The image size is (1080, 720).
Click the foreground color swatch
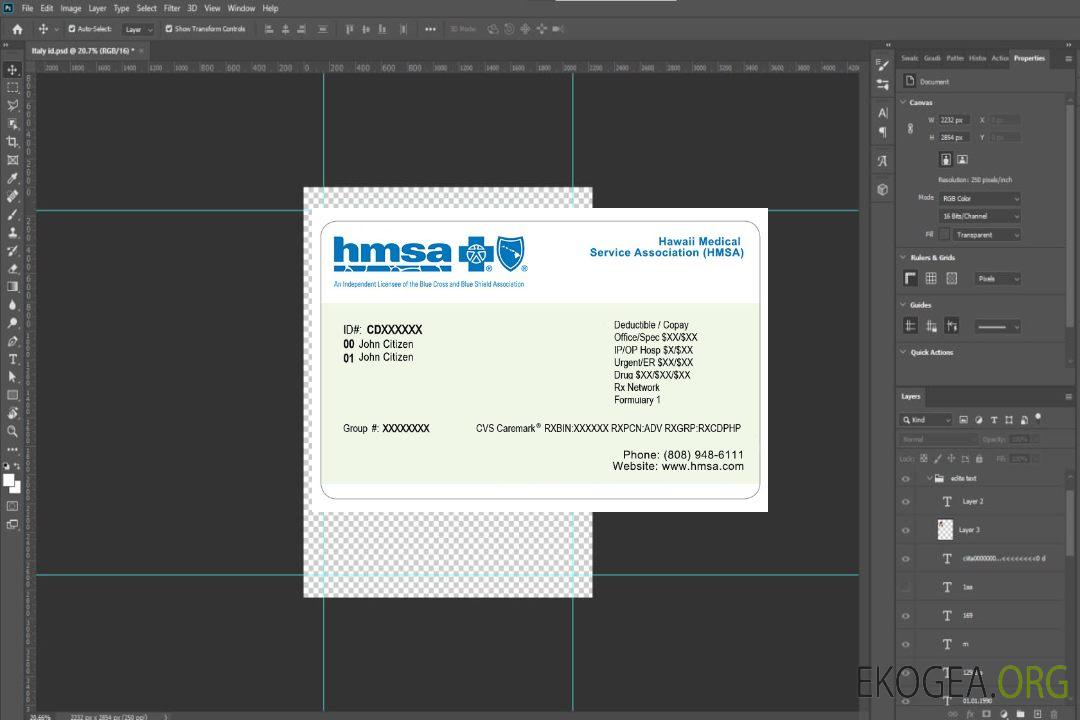click(x=9, y=480)
